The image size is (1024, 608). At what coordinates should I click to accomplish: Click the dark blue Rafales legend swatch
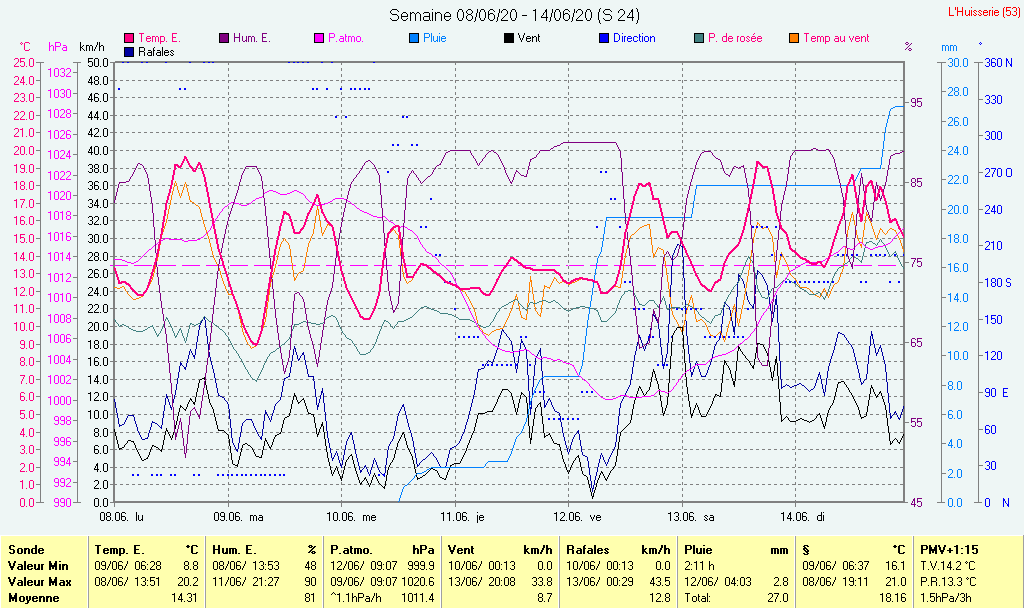[129, 52]
